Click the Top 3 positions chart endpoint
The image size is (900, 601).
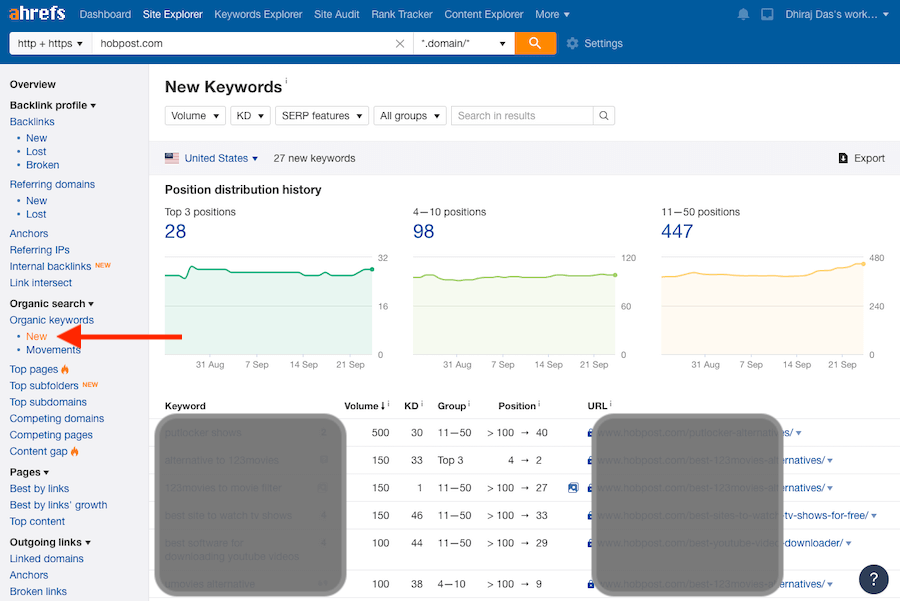coord(372,269)
